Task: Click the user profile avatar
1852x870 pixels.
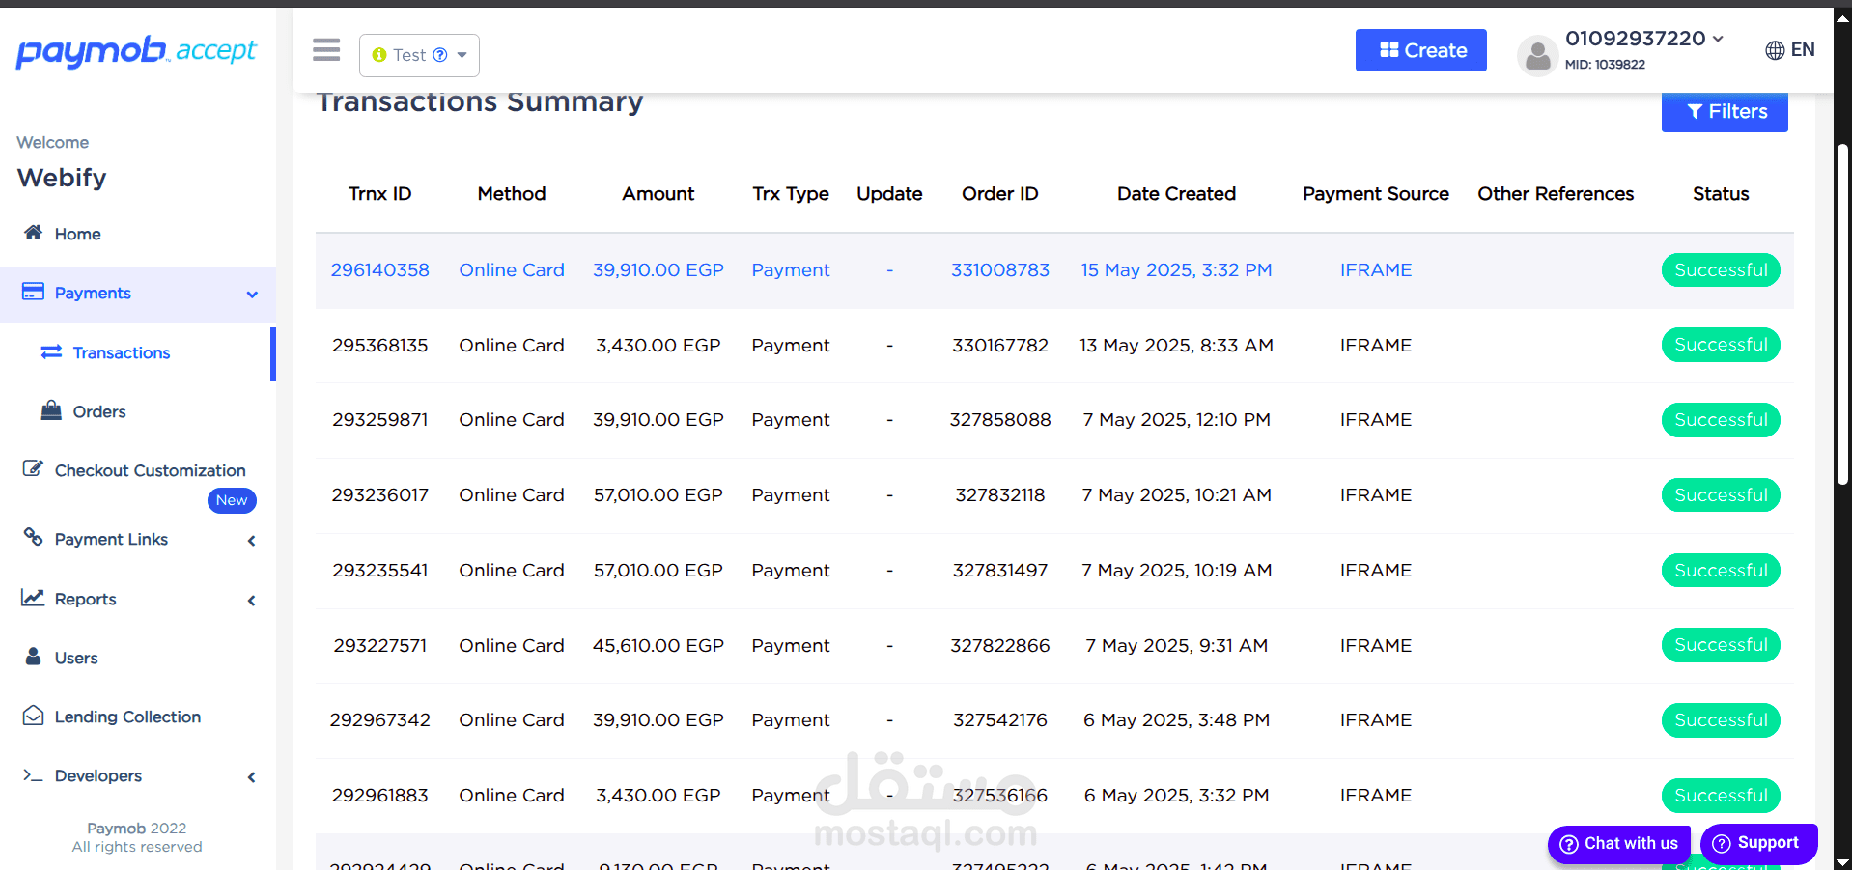Action: [x=1538, y=55]
